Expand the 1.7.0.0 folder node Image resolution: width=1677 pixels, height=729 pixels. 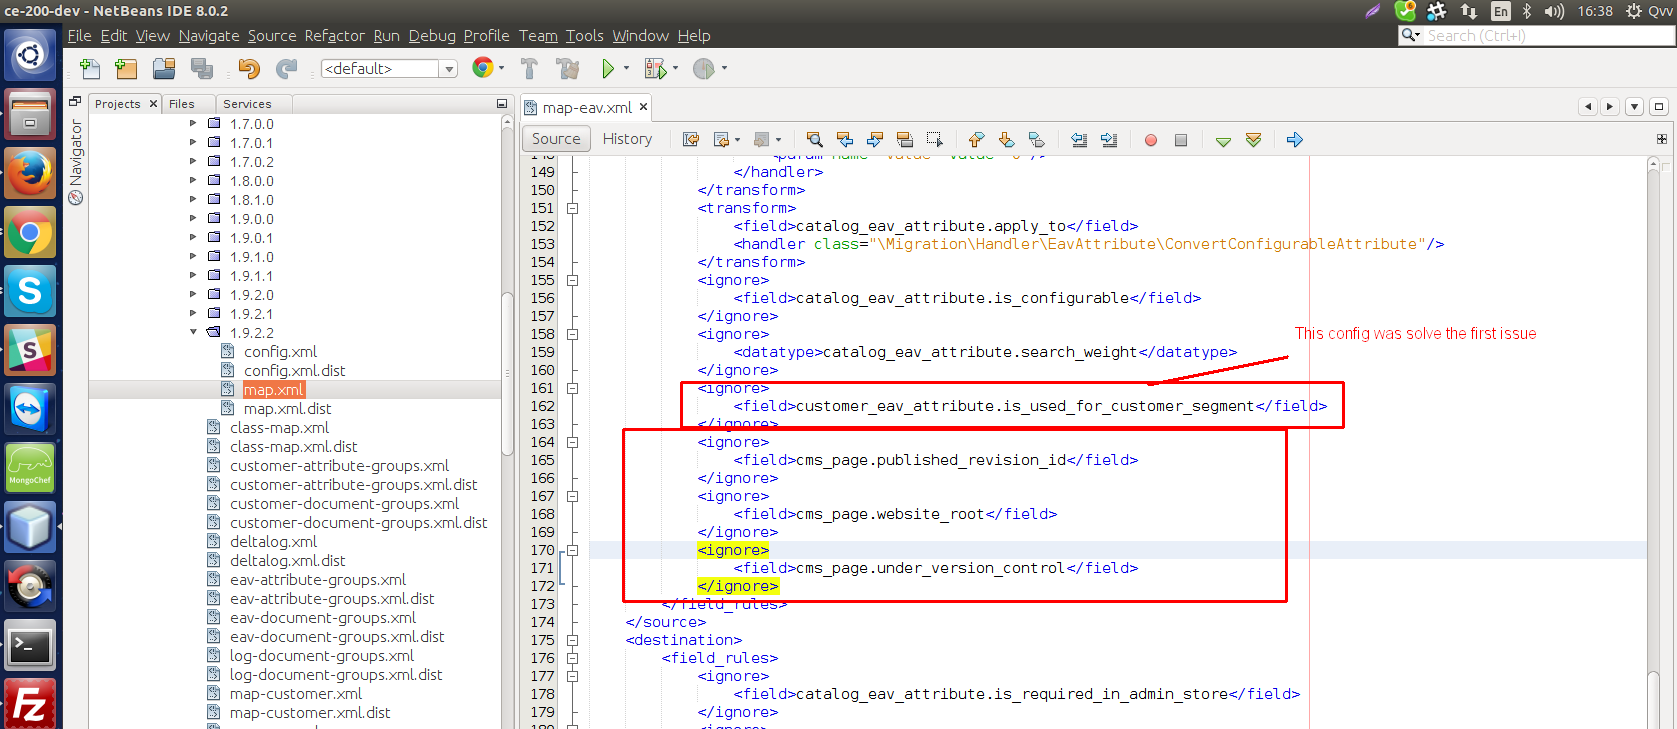coord(193,124)
